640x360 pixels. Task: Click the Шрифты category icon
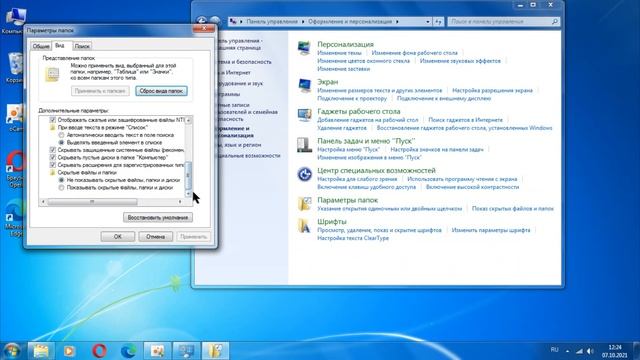pyautogui.click(x=304, y=225)
